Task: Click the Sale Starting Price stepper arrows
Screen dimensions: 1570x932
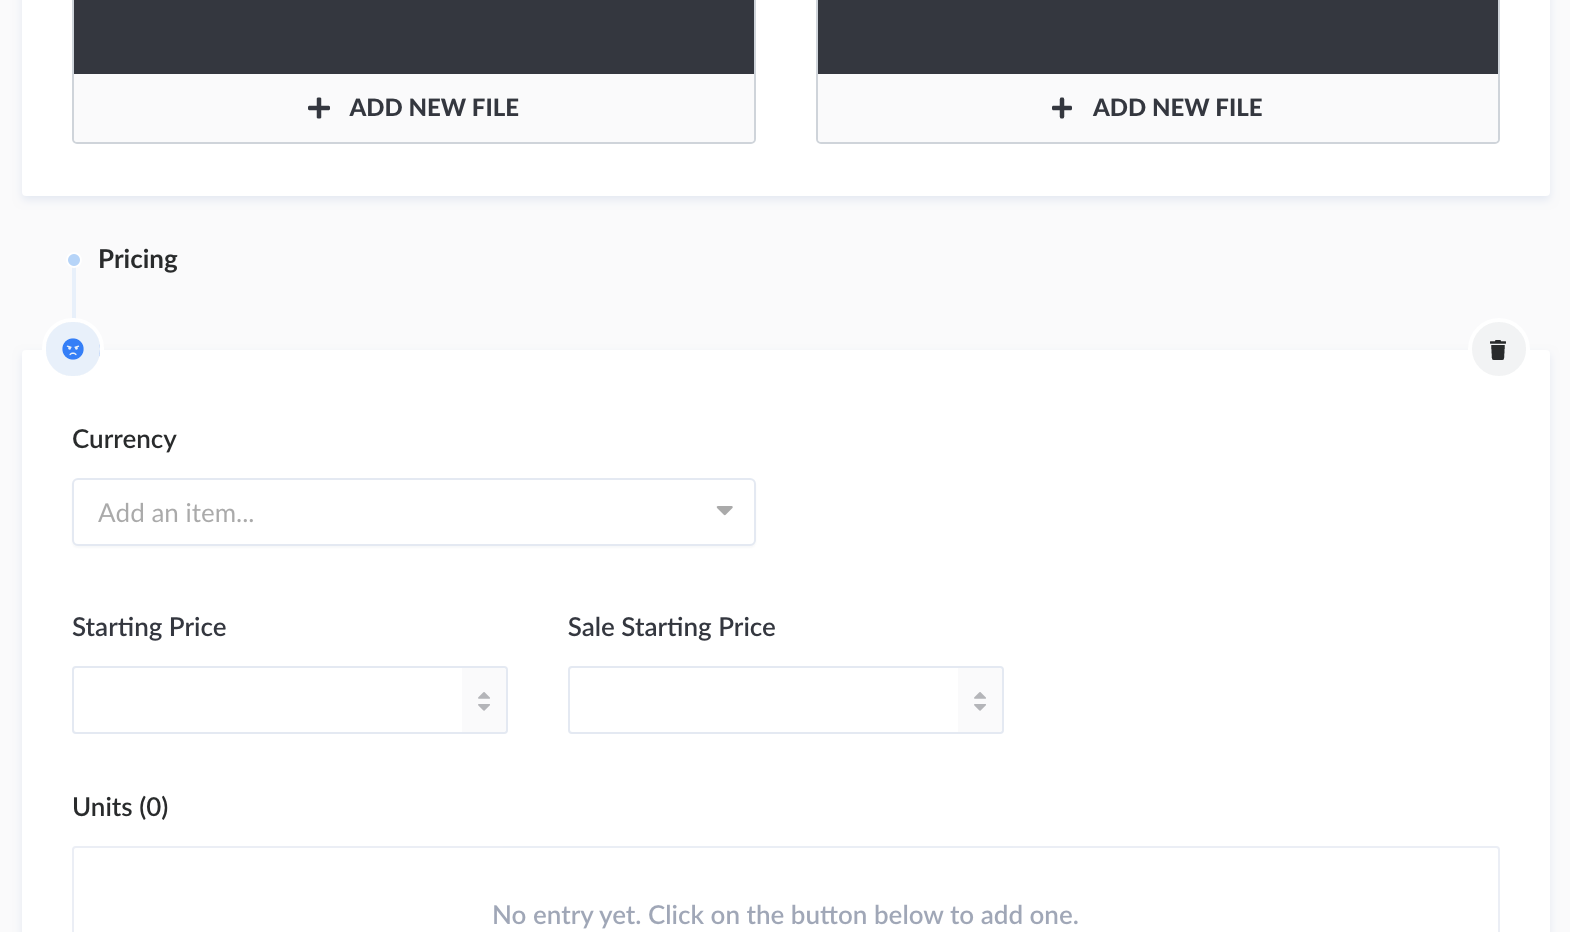Action: click(979, 700)
